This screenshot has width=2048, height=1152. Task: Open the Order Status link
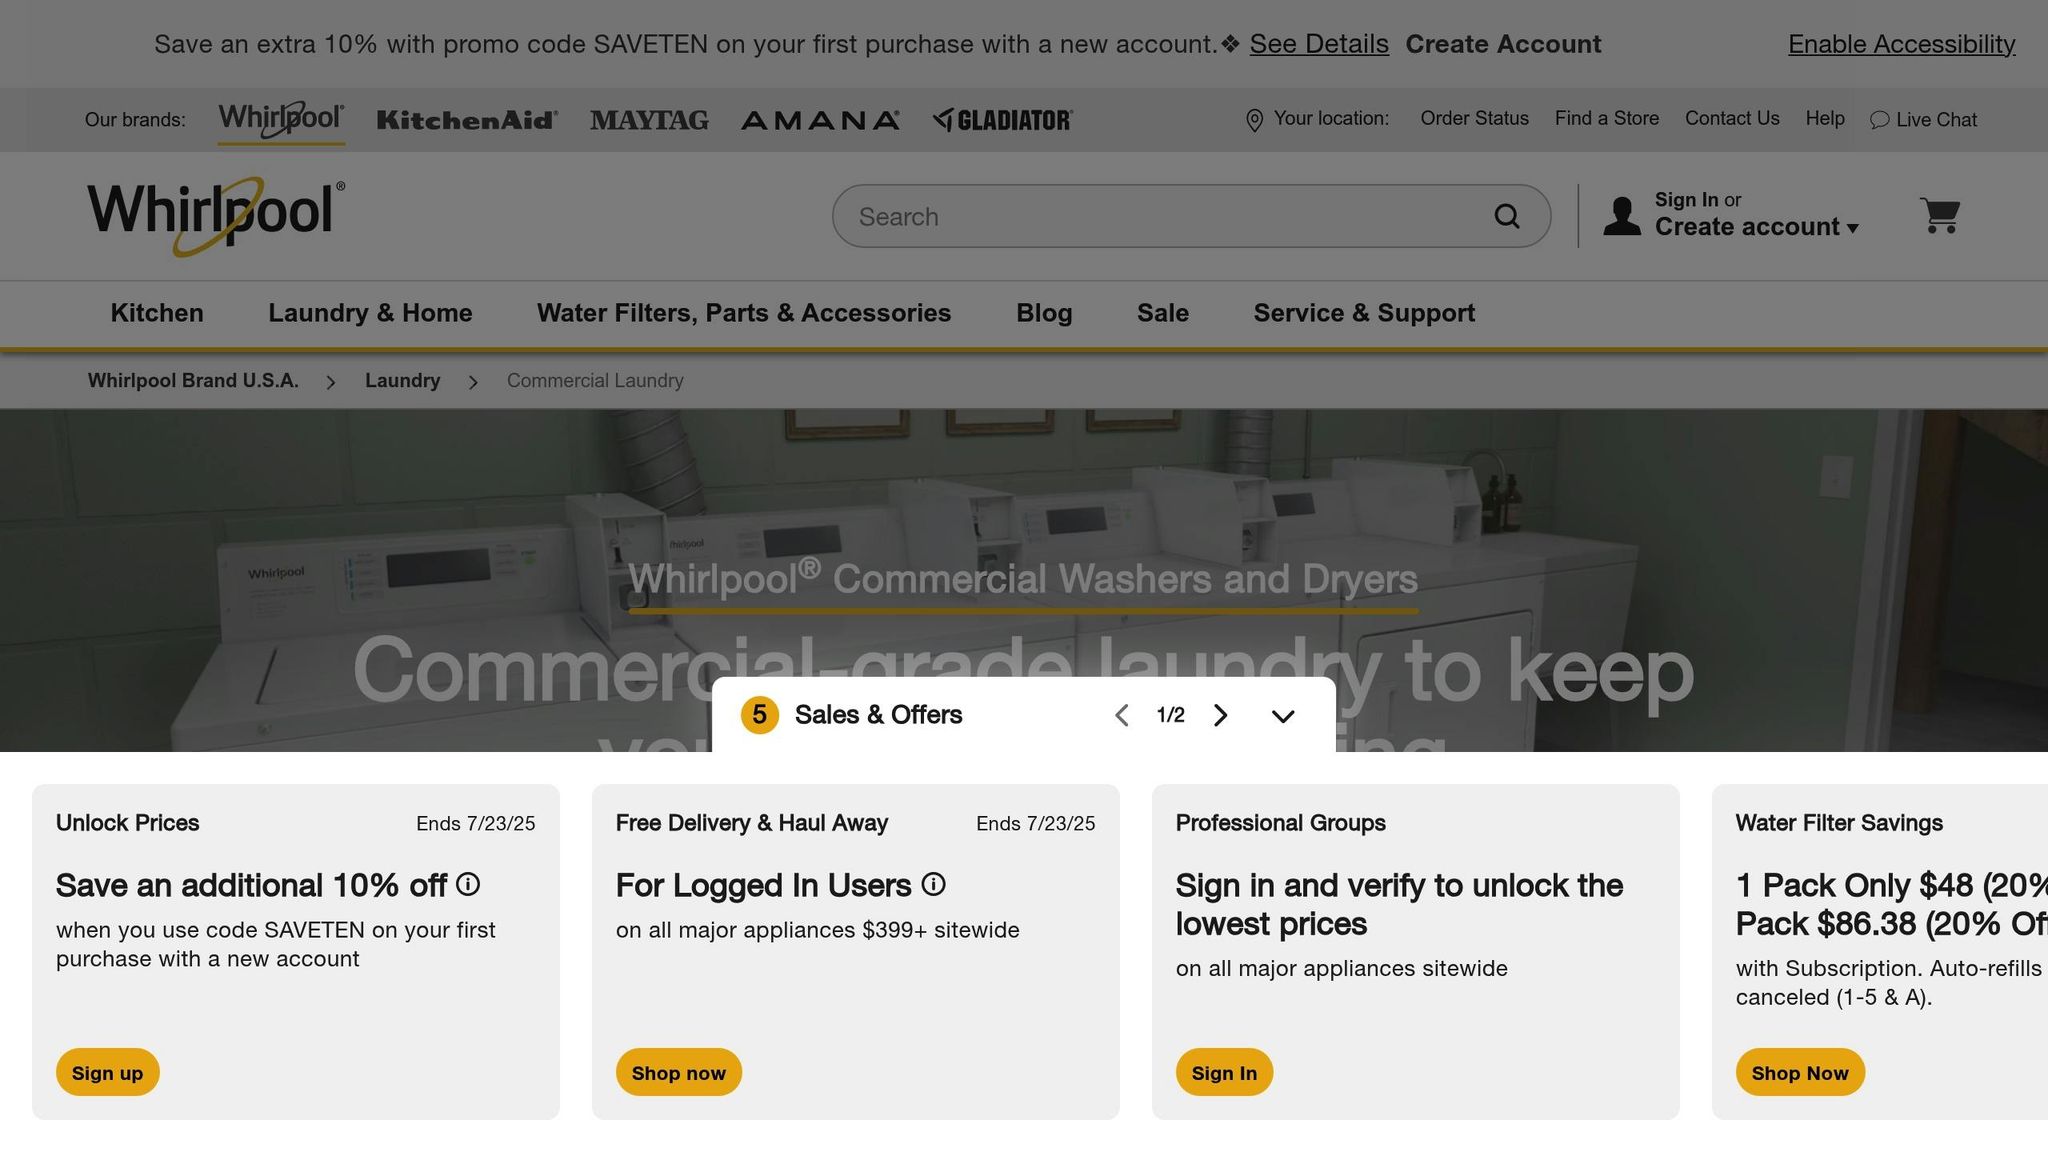pyautogui.click(x=1474, y=118)
